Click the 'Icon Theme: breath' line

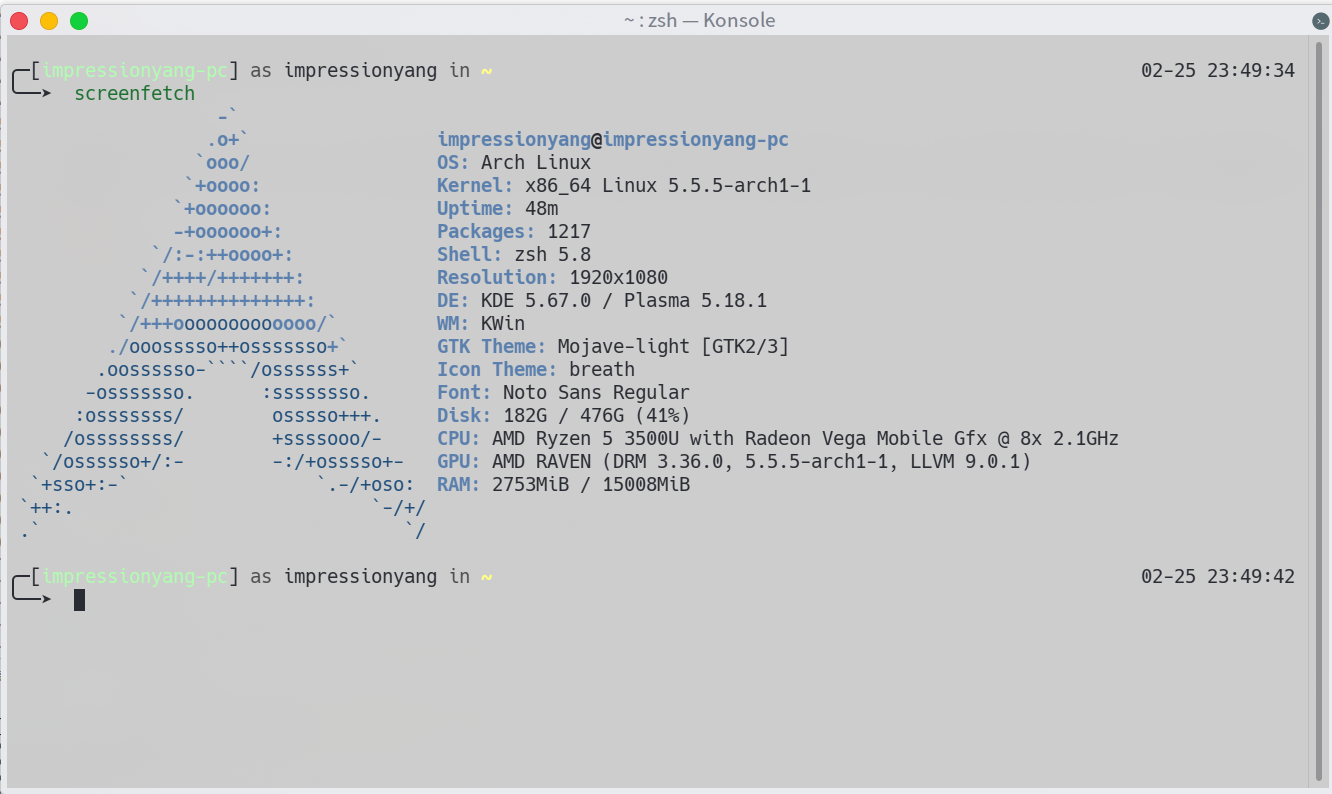[536, 370]
